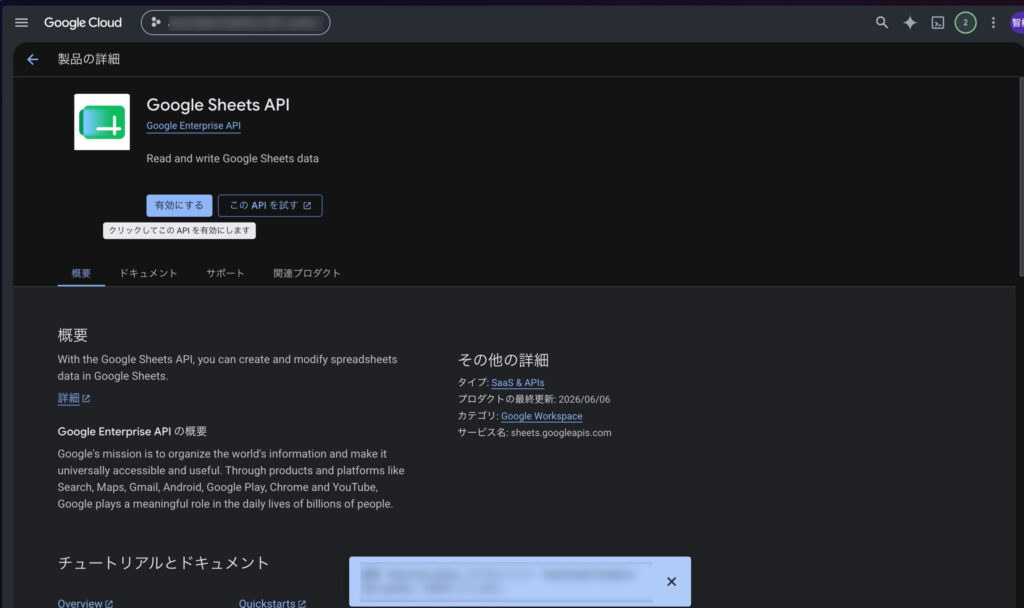This screenshot has height=608, width=1024.
Task: Click the この API を試す button
Action: click(270, 205)
